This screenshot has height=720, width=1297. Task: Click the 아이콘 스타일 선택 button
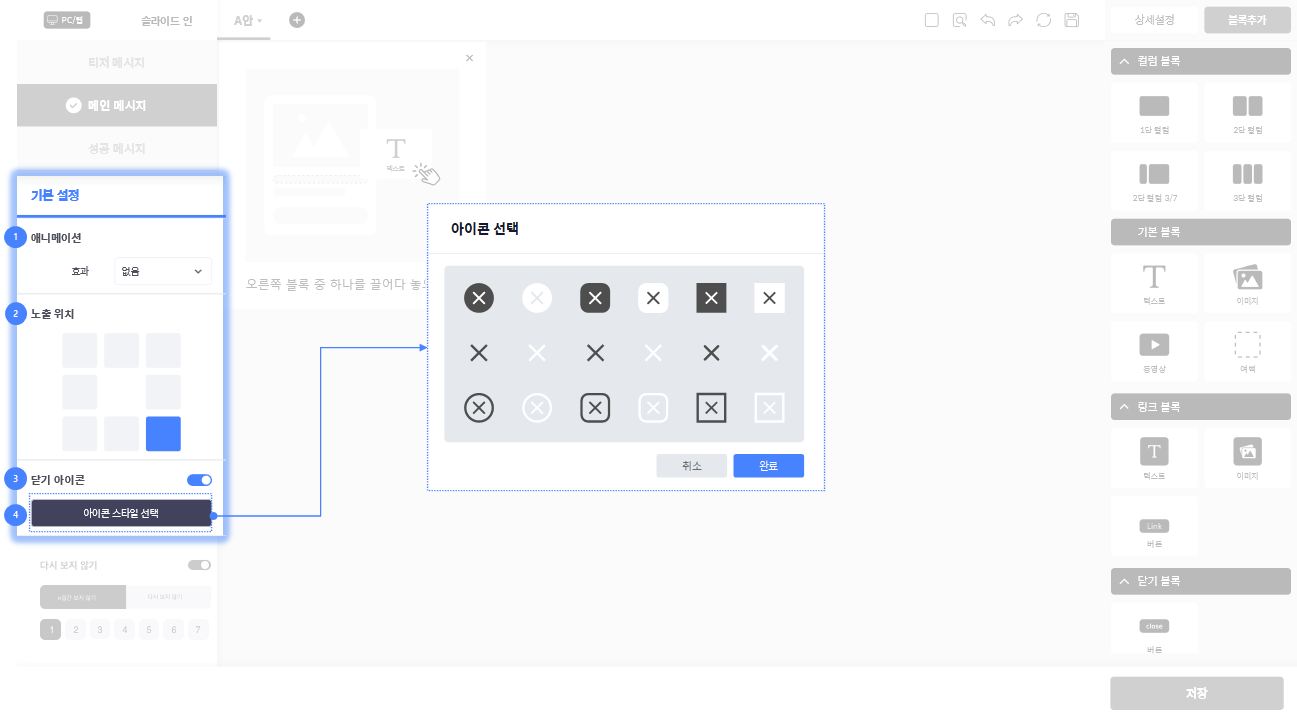click(x=121, y=513)
